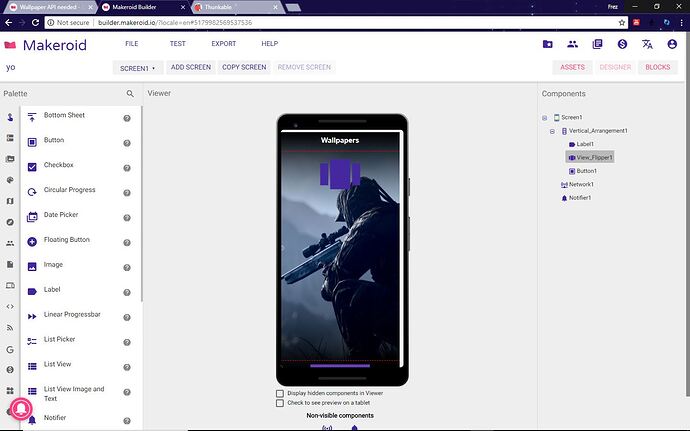The image size is (690, 431).
Task: Open the red notification bell bubble
Action: pos(20,409)
